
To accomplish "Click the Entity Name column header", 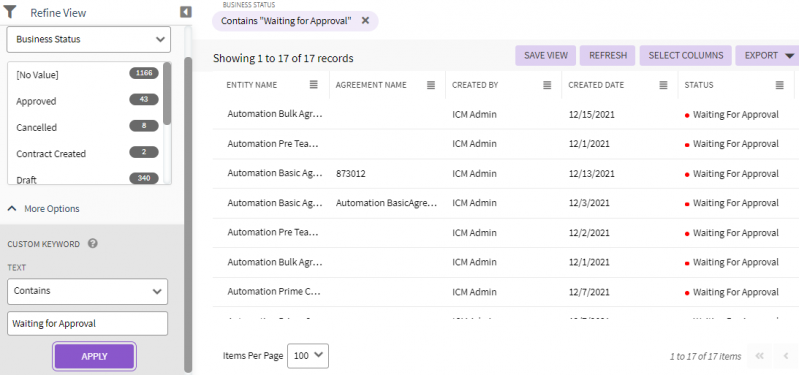I will (x=252, y=85).
